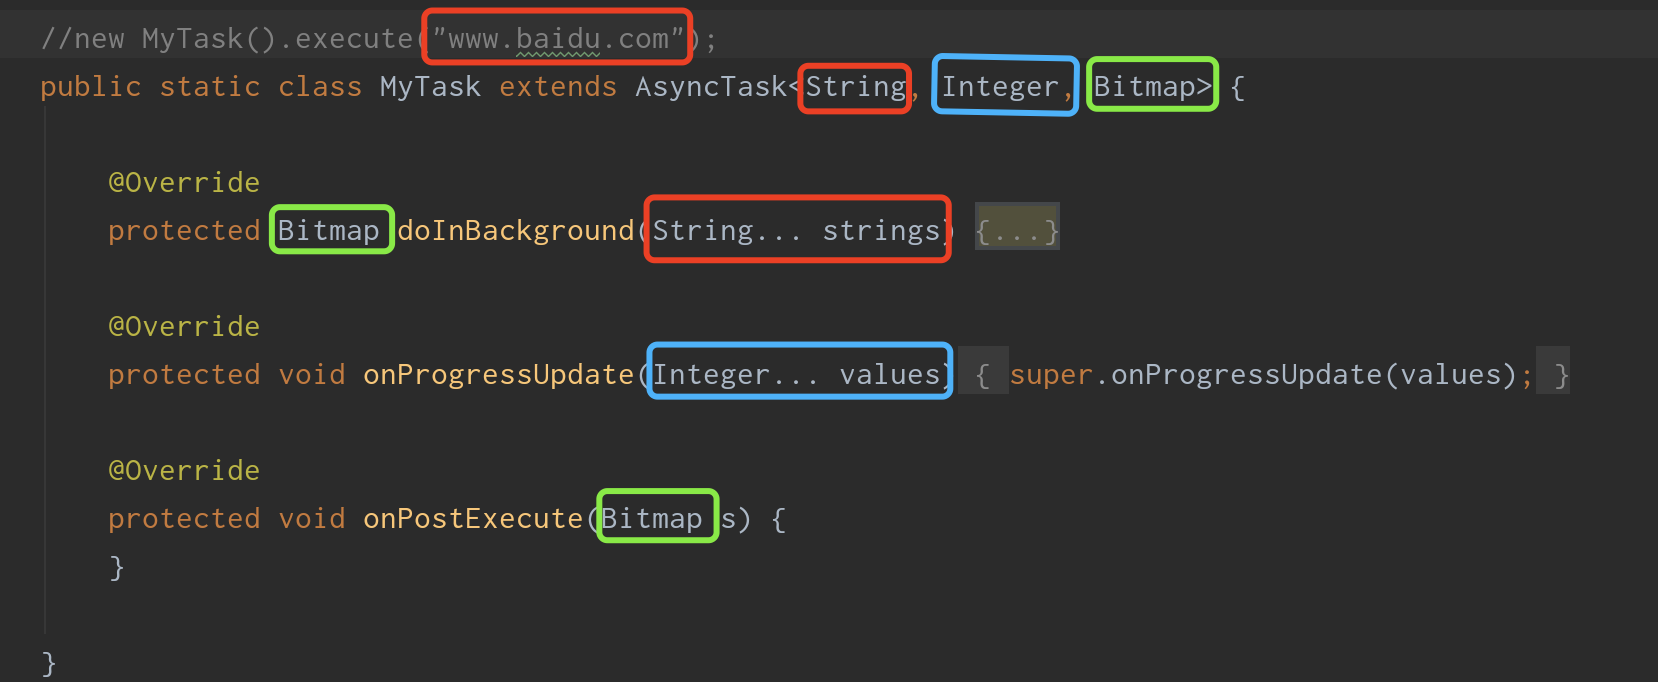Click the Bitmap parameter type in onPostExecute
Viewport: 1658px width, 682px height.
(652, 519)
